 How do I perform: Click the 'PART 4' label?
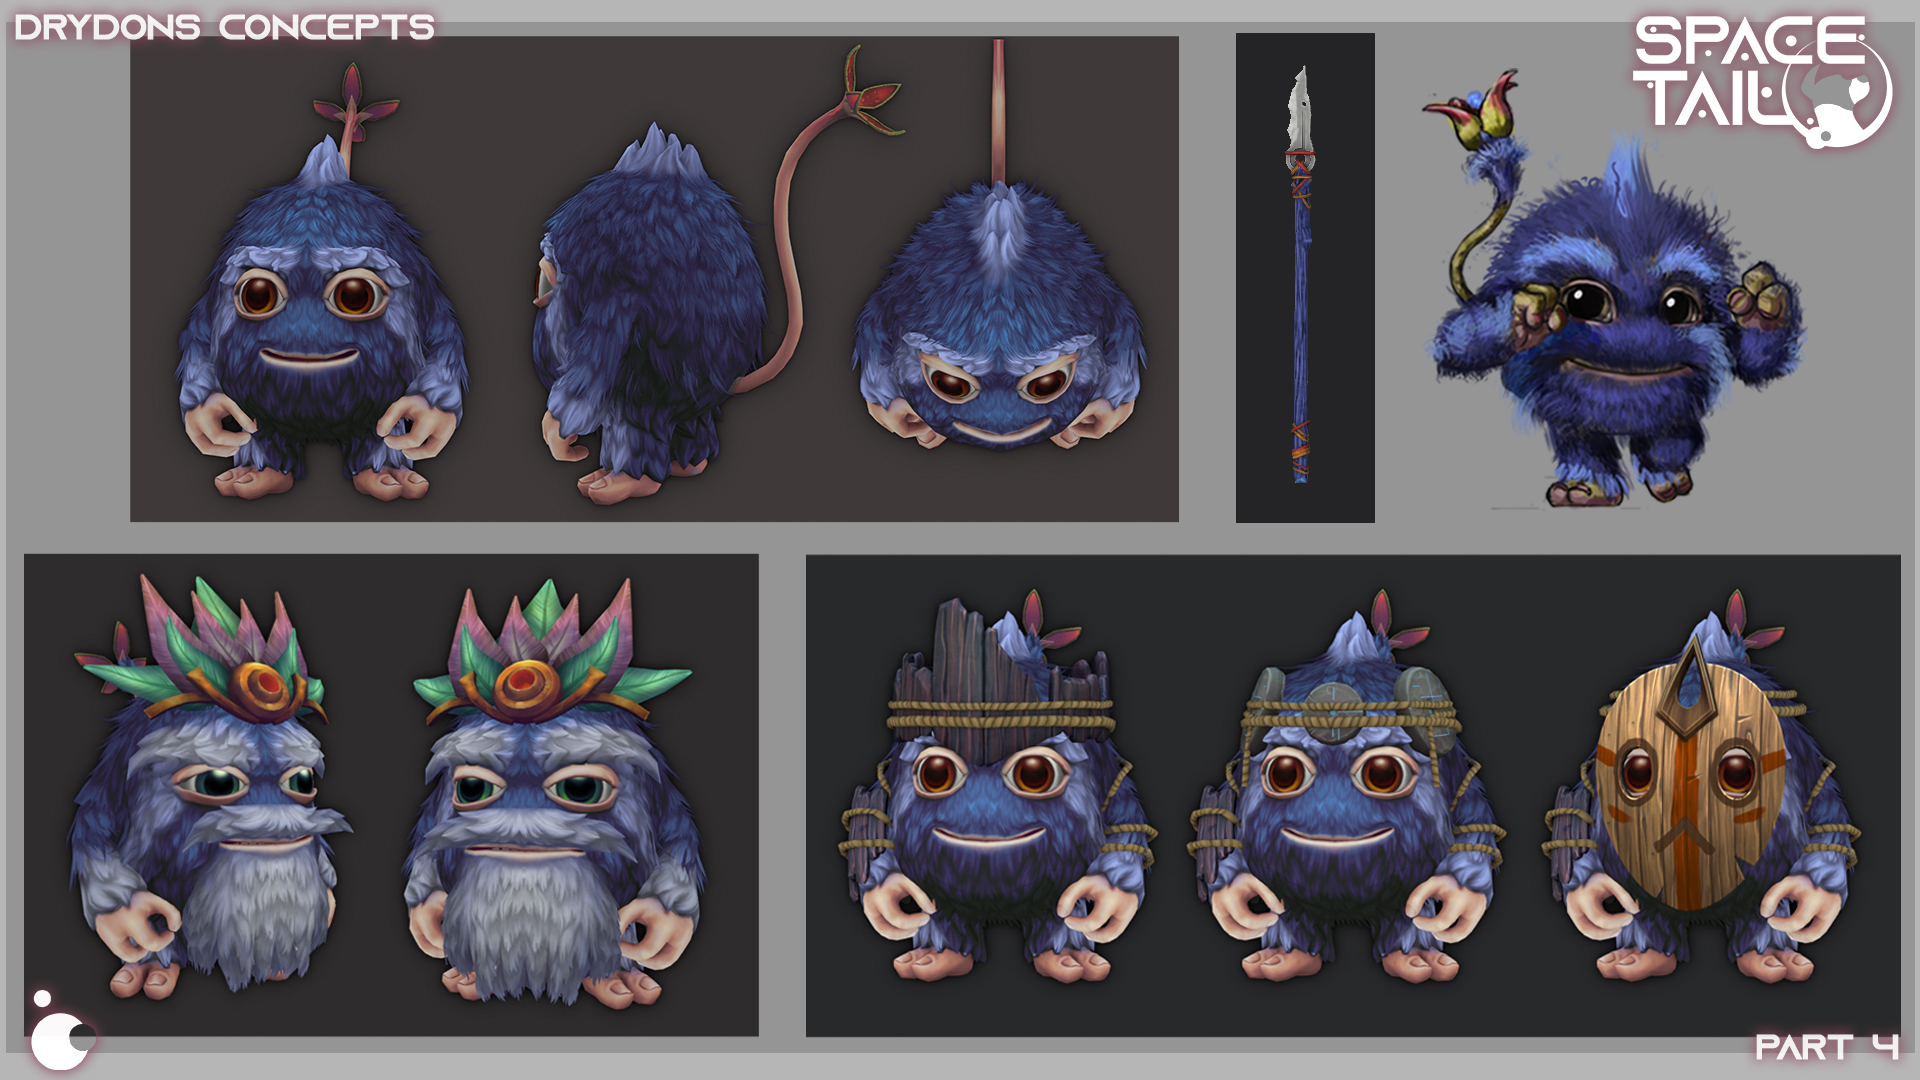(x=1827, y=1047)
